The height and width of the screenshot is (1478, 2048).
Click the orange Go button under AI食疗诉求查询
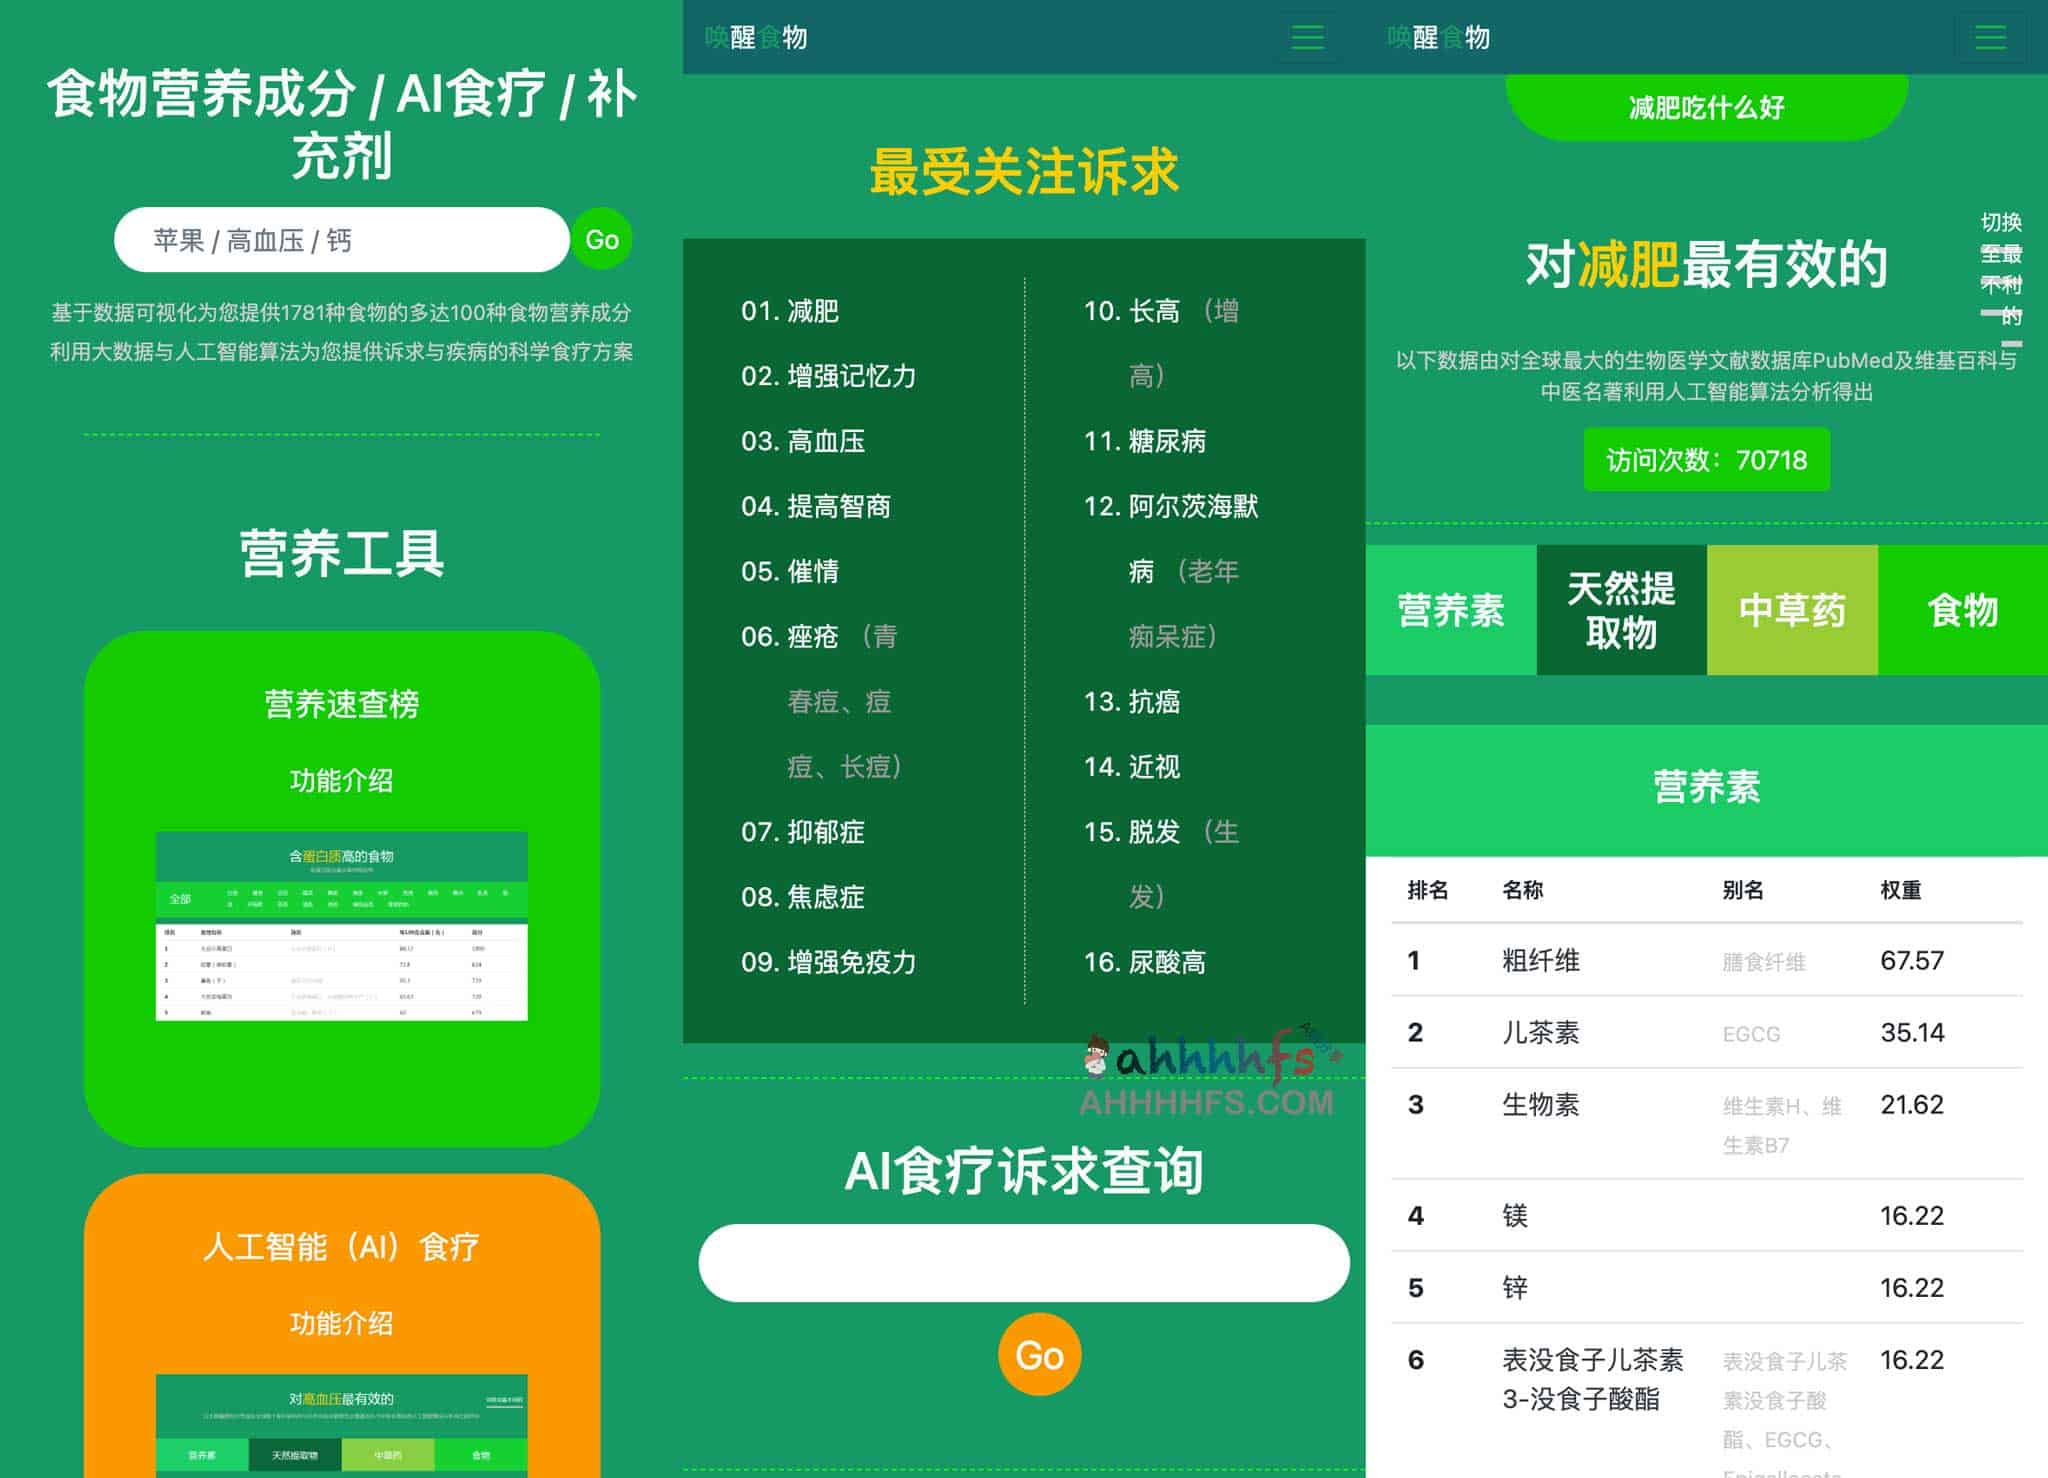1040,1353
